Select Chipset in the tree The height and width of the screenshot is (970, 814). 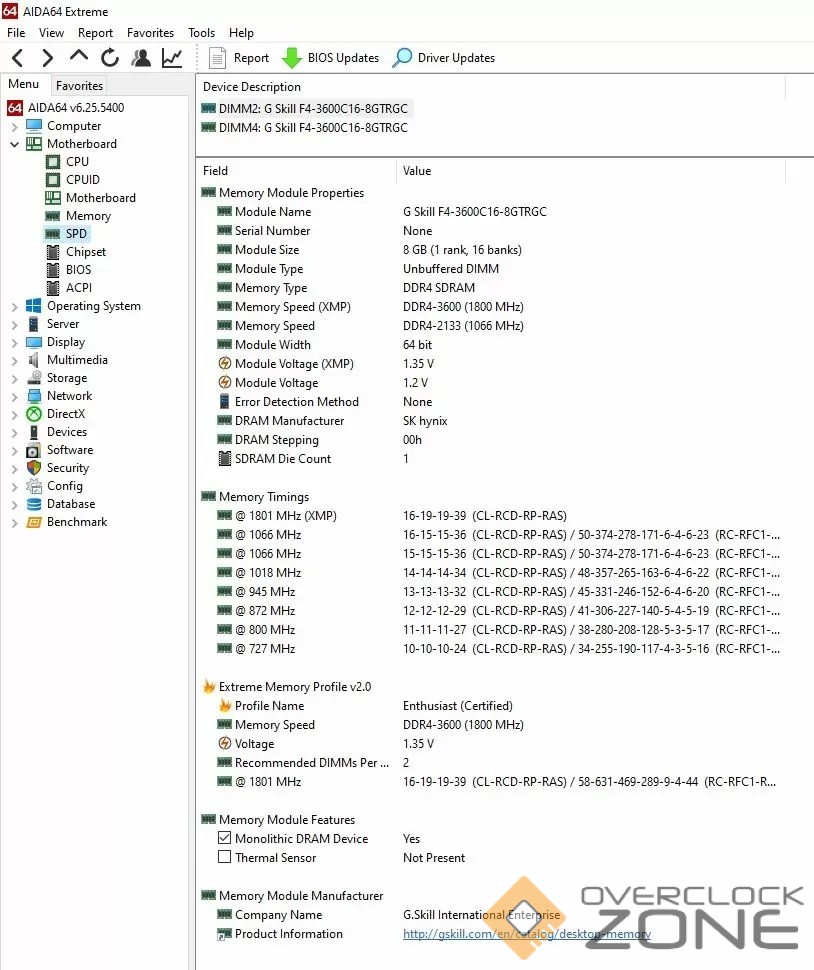pyautogui.click(x=85, y=252)
